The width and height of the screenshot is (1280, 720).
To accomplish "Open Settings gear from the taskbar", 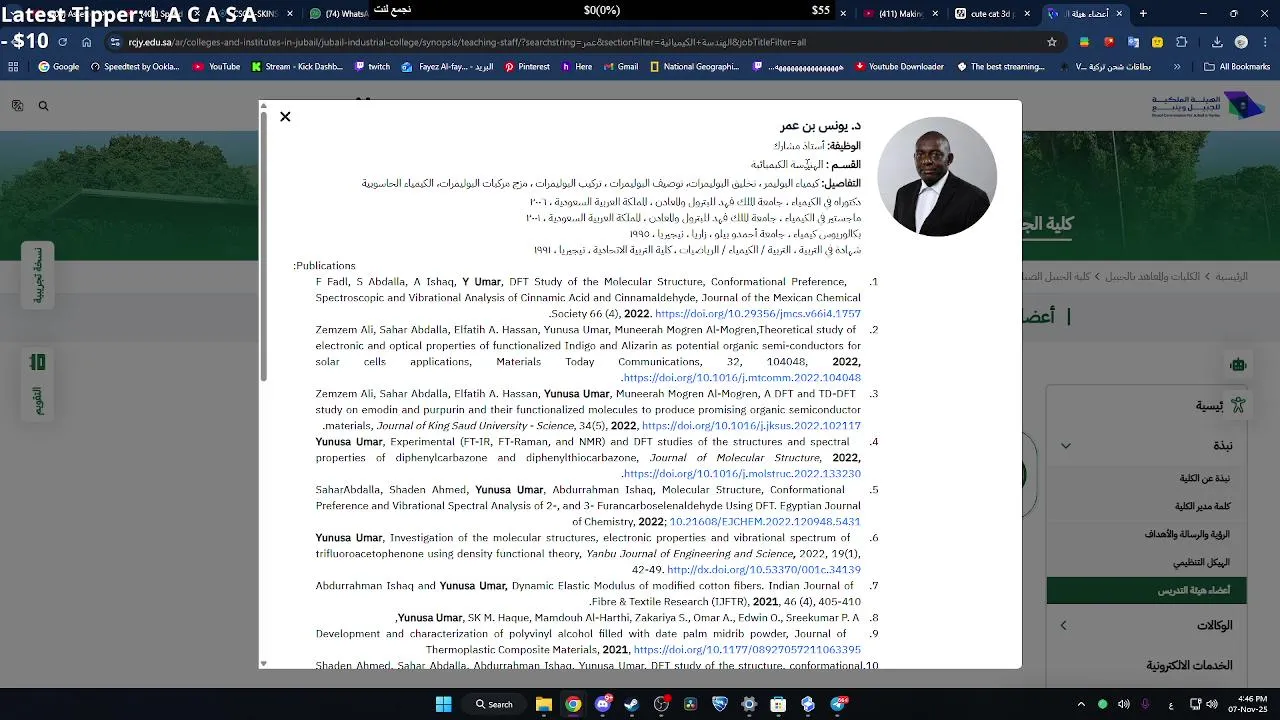I will click(x=749, y=704).
